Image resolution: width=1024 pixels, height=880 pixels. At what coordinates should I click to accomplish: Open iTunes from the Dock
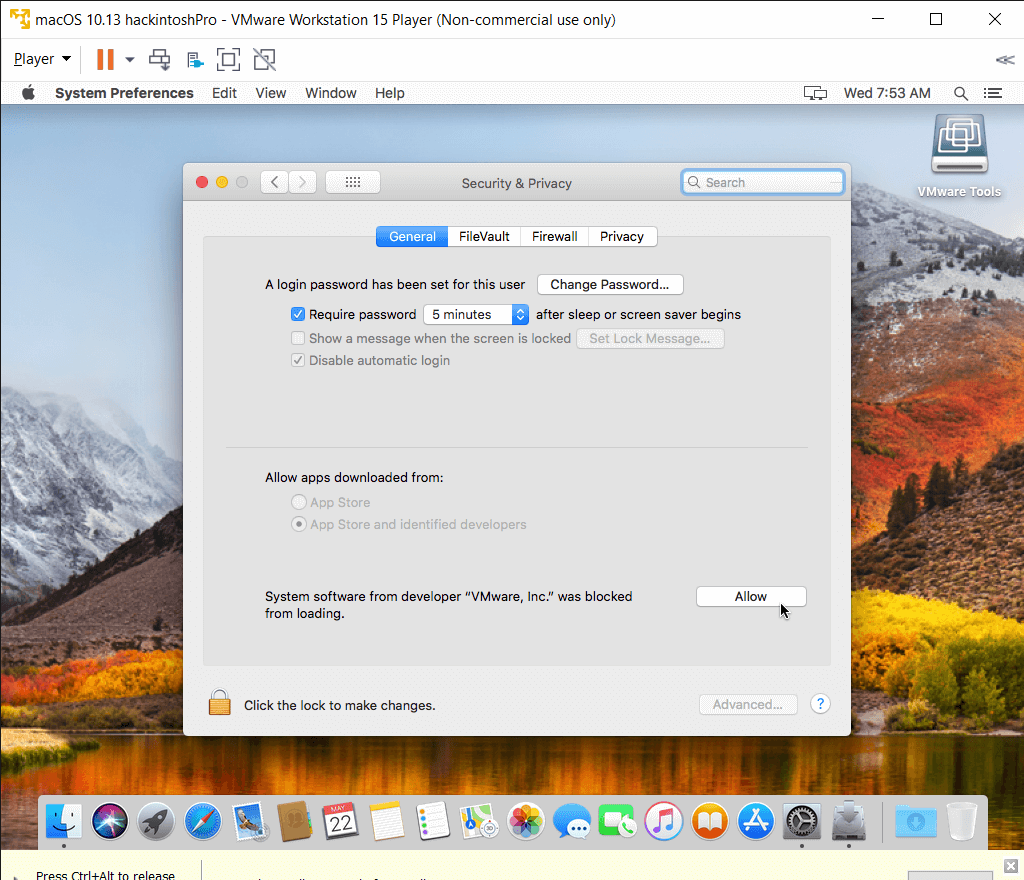(x=664, y=821)
